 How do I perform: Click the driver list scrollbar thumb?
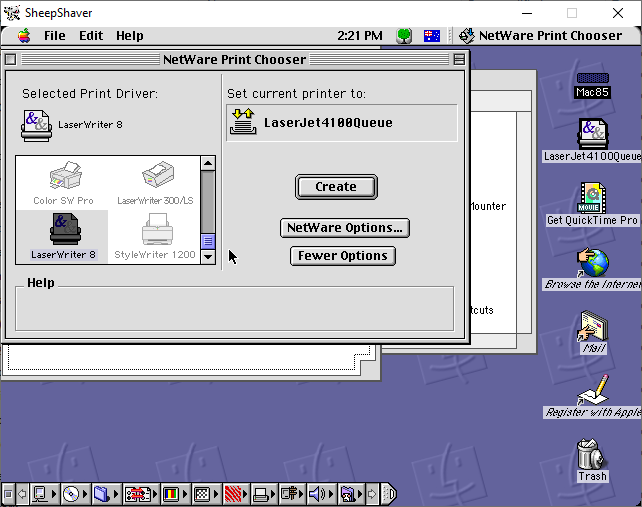tap(208, 241)
